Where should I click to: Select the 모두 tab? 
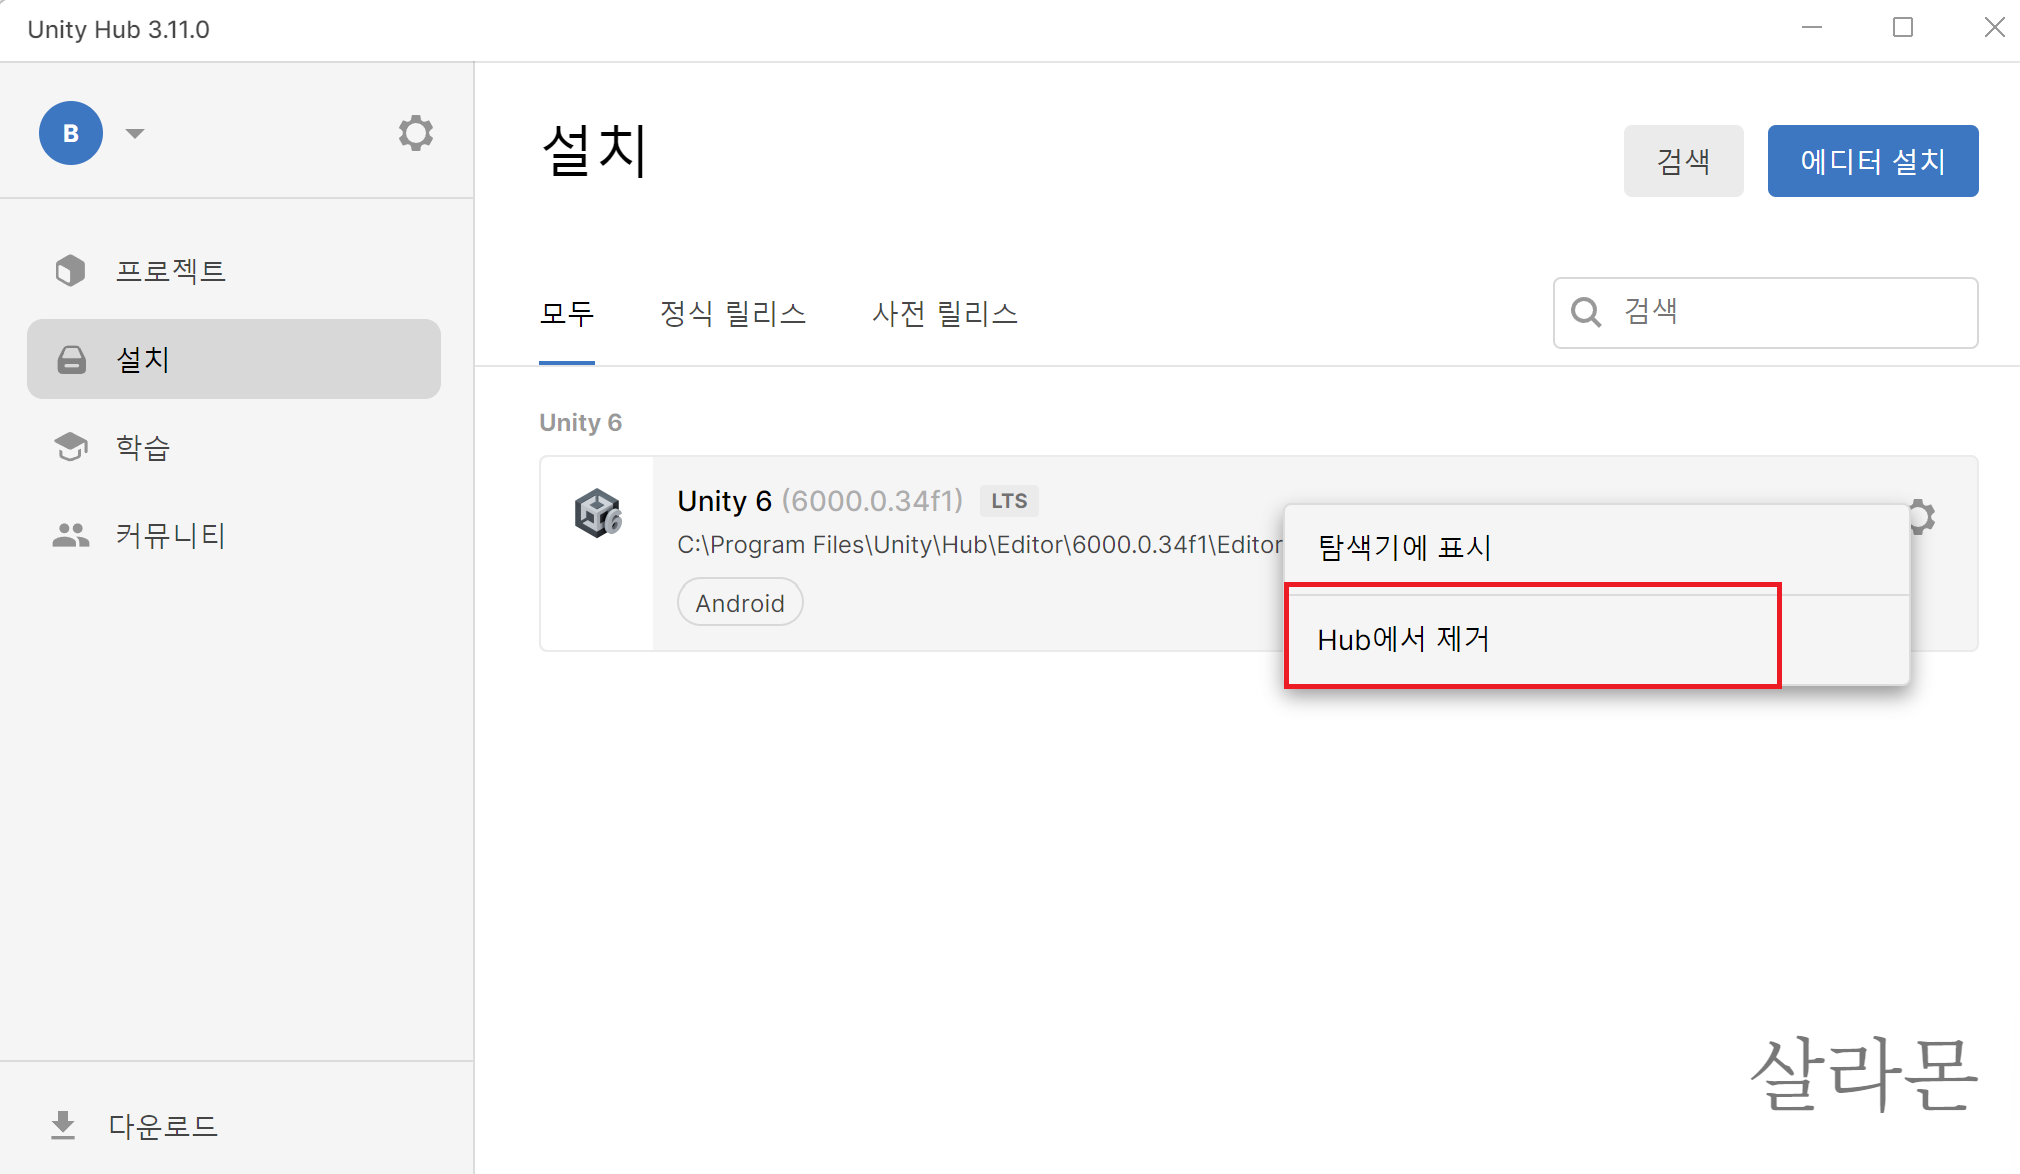click(567, 314)
